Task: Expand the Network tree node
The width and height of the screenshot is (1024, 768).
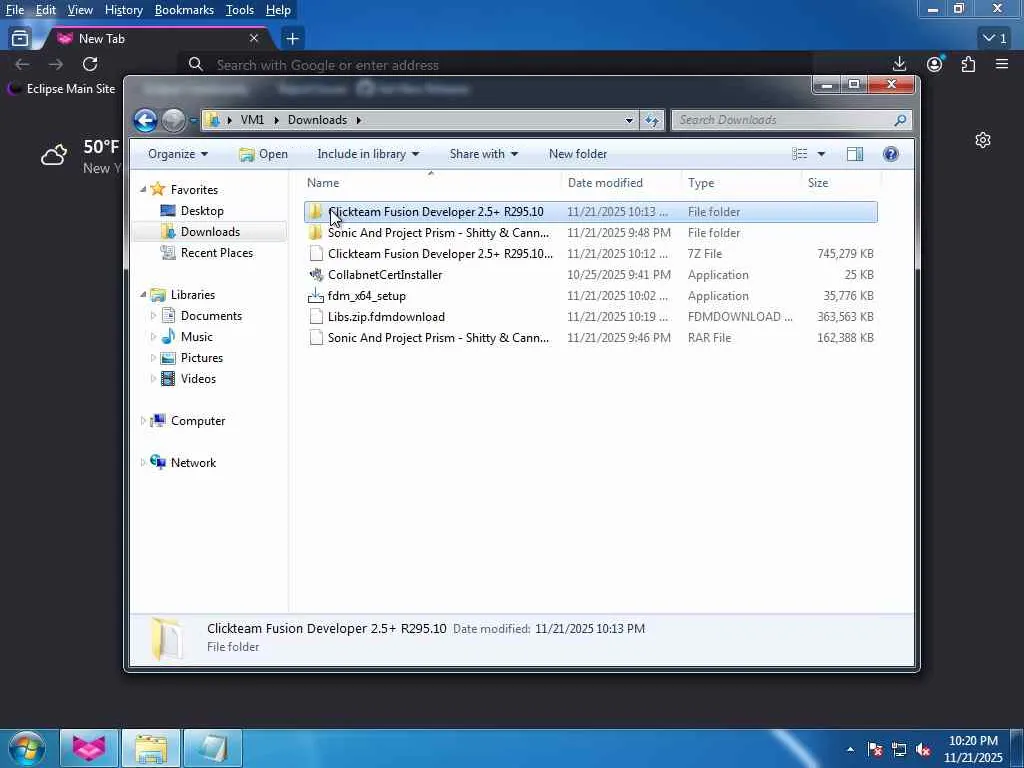Action: 143,462
